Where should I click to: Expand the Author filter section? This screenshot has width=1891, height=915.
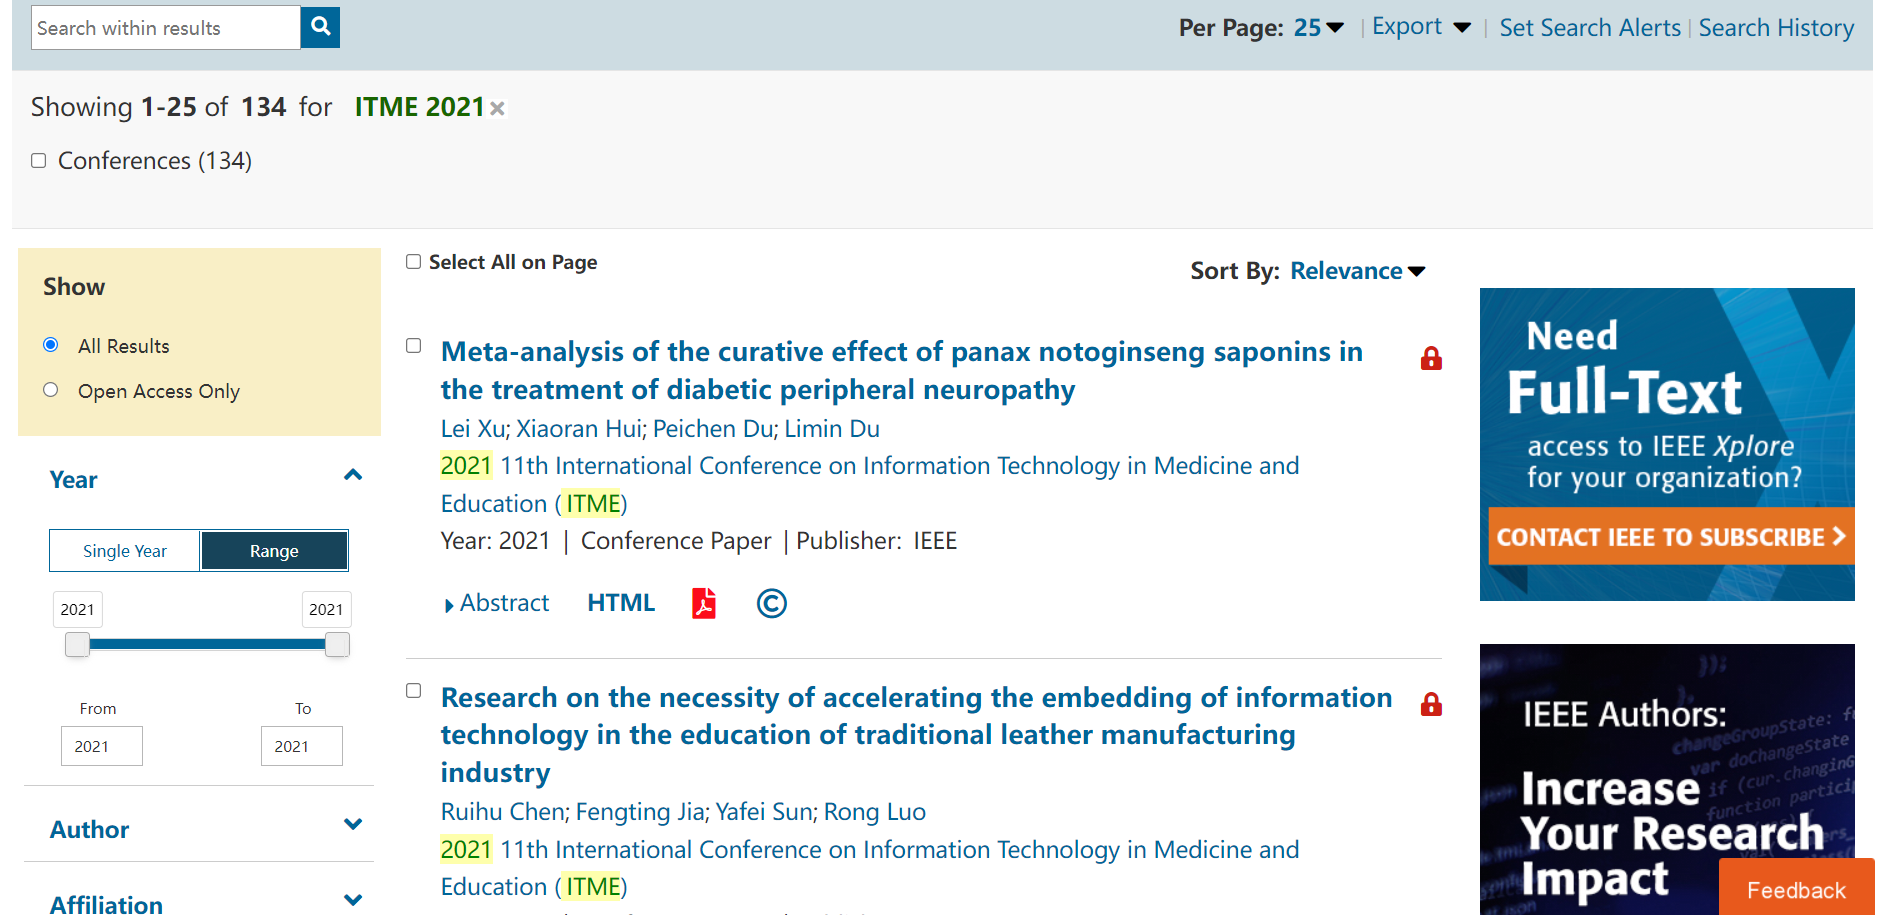click(353, 825)
